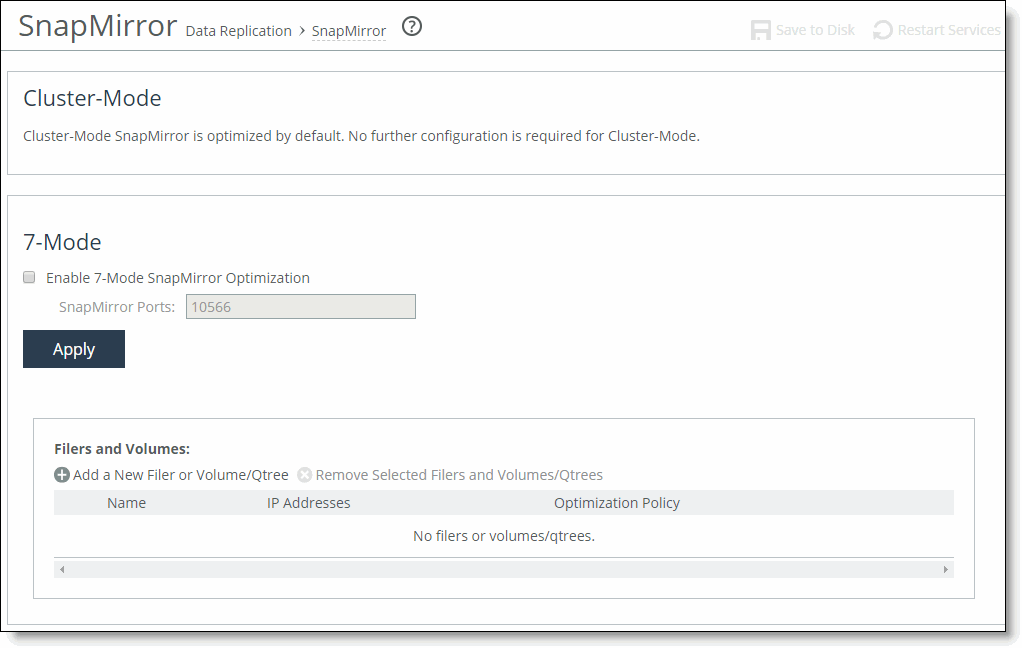Viewport: 1022px width, 648px height.
Task: Click the horizontal scrollbar track in the filers table
Action: 504,569
